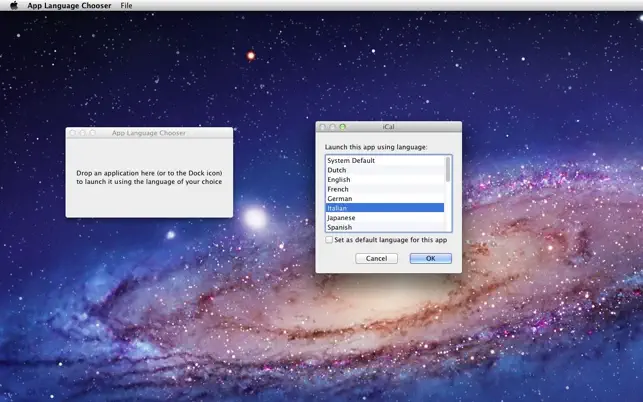Close the App Language Chooser window
The image size is (643, 402).
coord(73,133)
